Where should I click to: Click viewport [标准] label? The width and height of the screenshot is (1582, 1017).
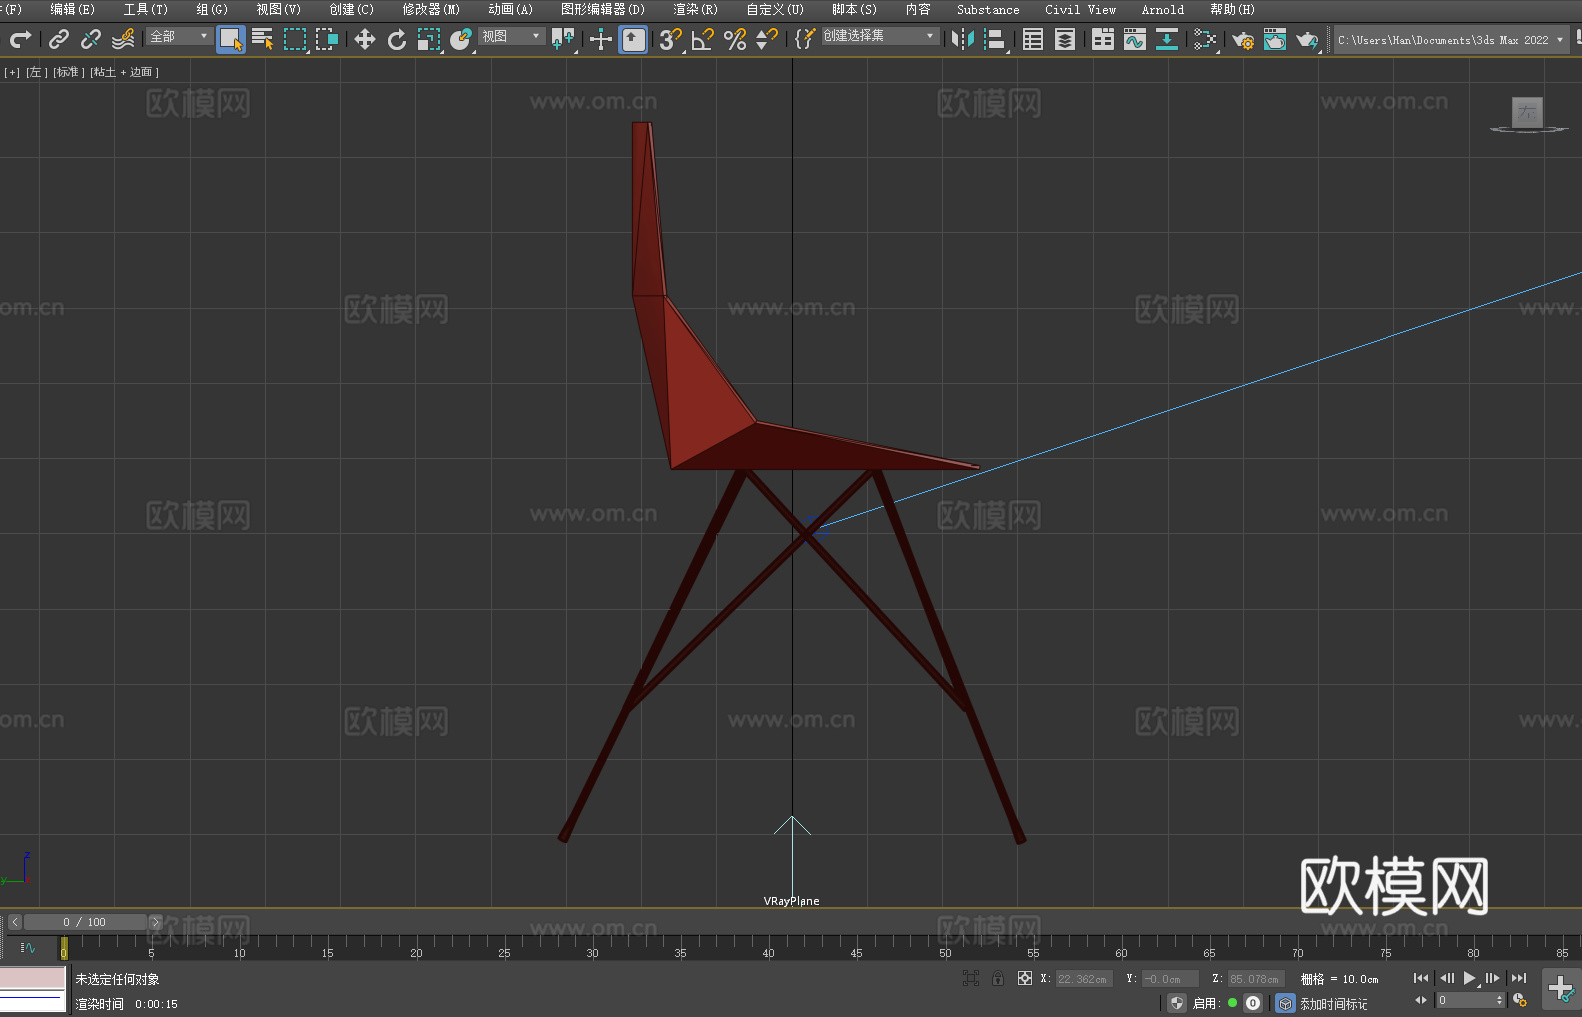68,72
